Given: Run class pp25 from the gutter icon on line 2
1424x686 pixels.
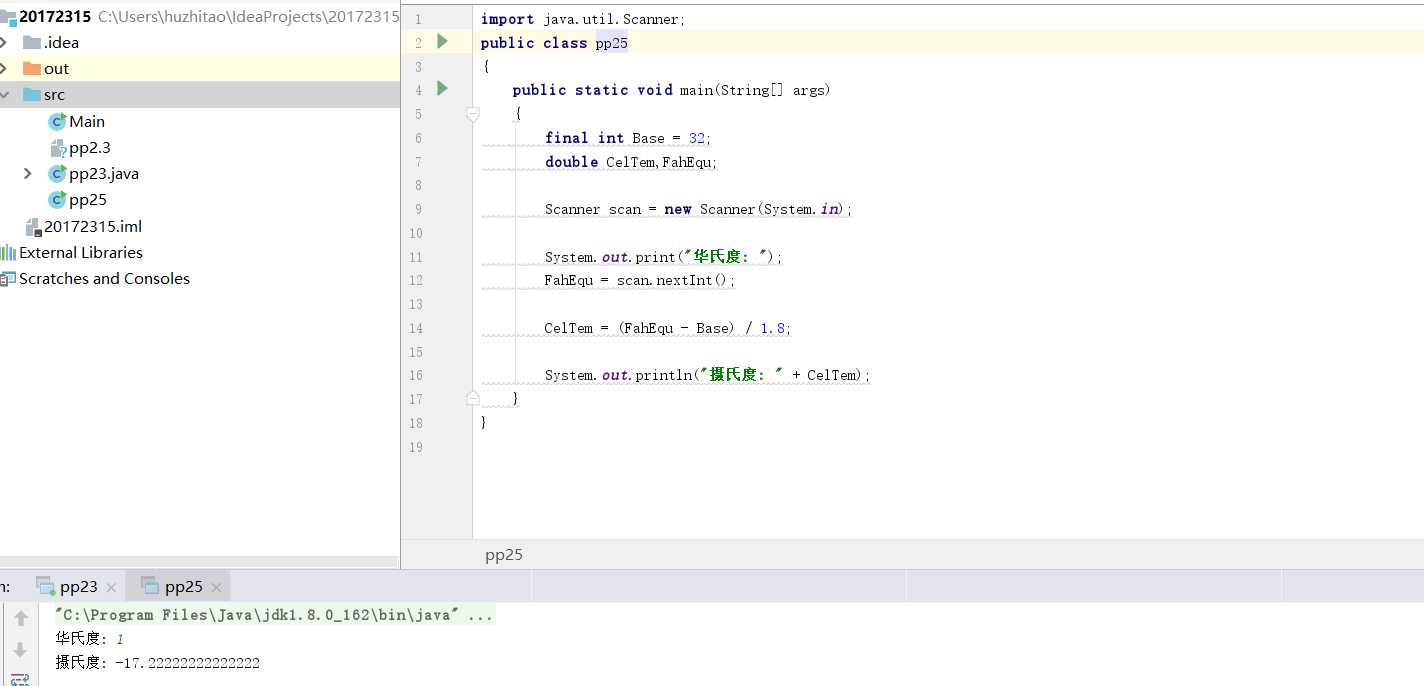Looking at the screenshot, I should 442,42.
